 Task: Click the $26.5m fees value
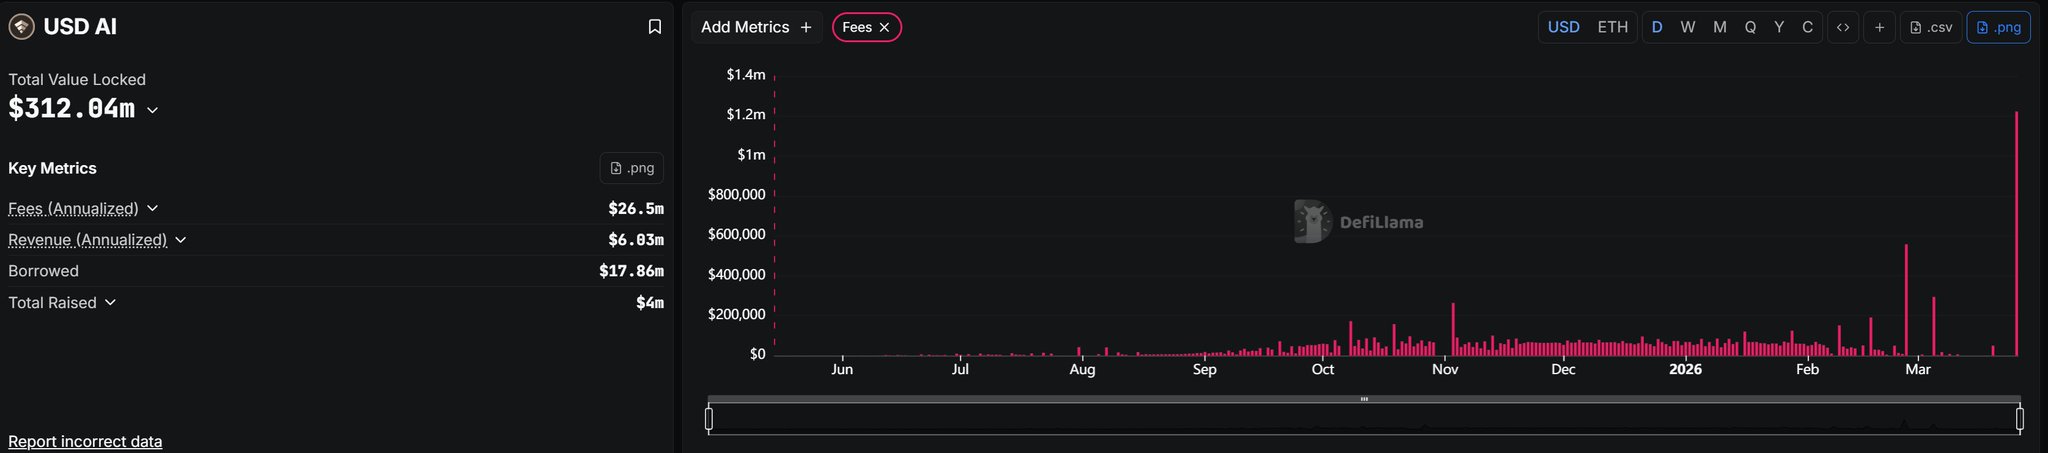point(636,208)
